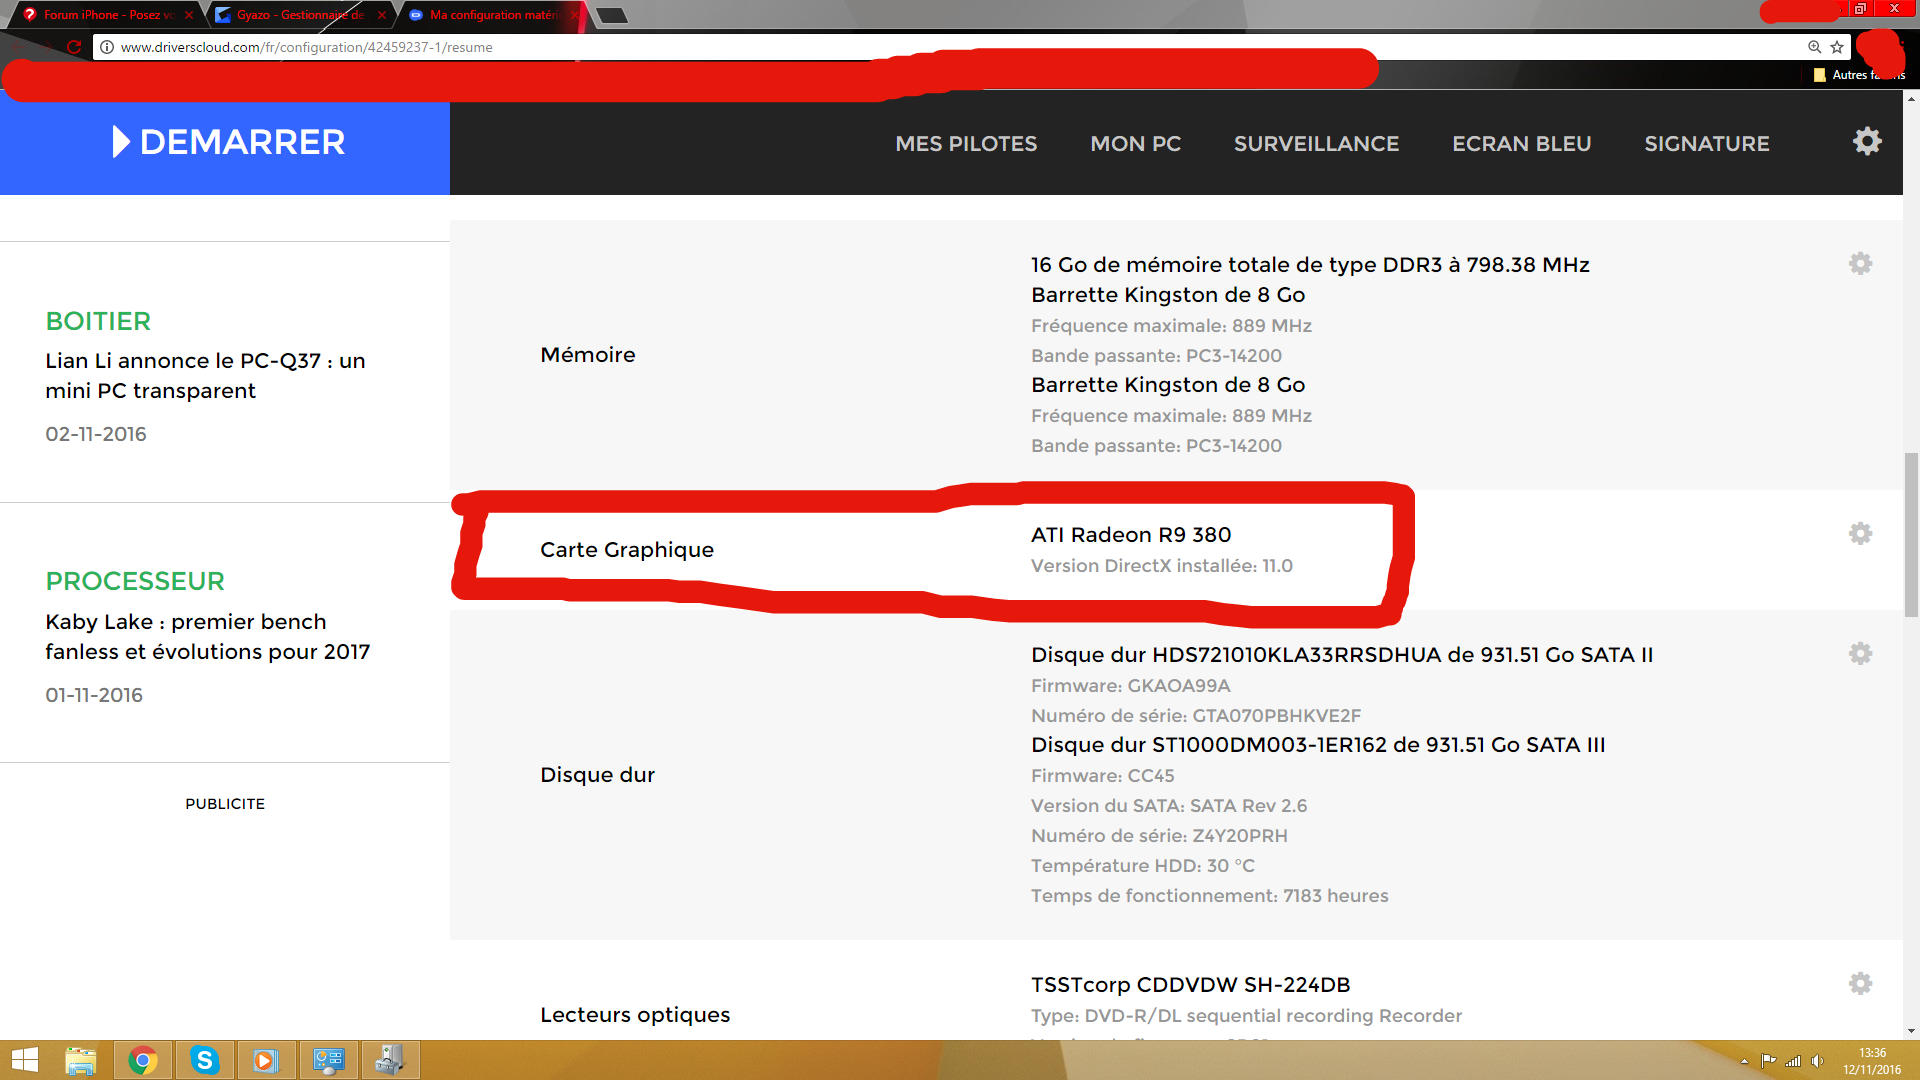
Task: Bookmark this page with the star icon
Action: tap(1837, 47)
